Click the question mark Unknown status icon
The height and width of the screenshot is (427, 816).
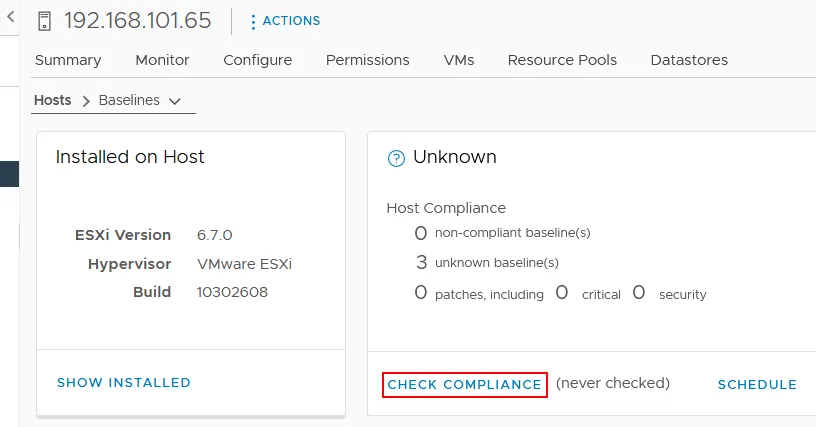pos(396,158)
